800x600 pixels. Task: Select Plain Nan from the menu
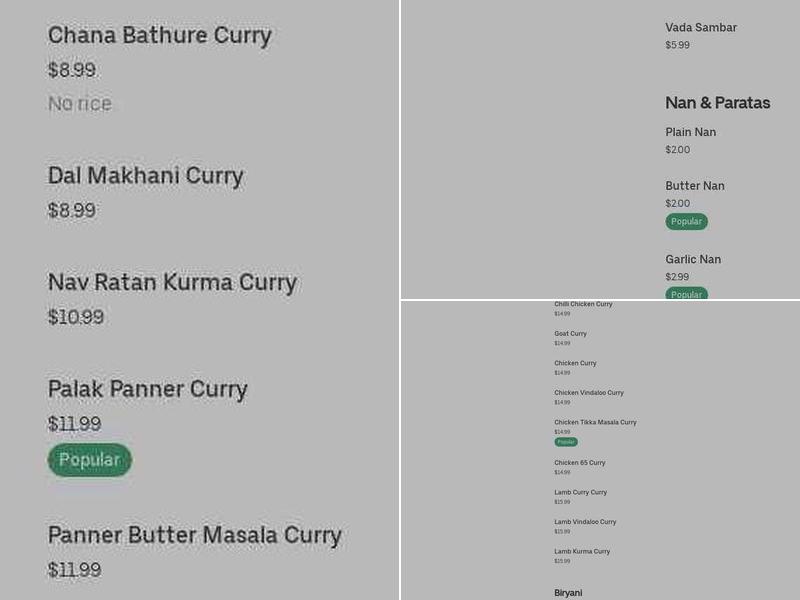click(690, 132)
